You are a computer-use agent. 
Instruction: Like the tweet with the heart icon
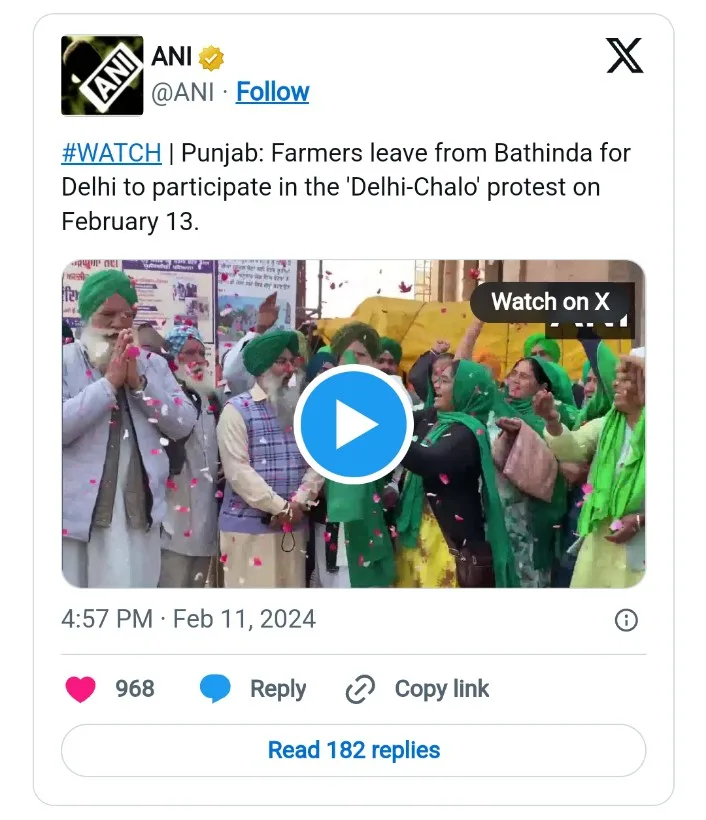click(x=81, y=689)
